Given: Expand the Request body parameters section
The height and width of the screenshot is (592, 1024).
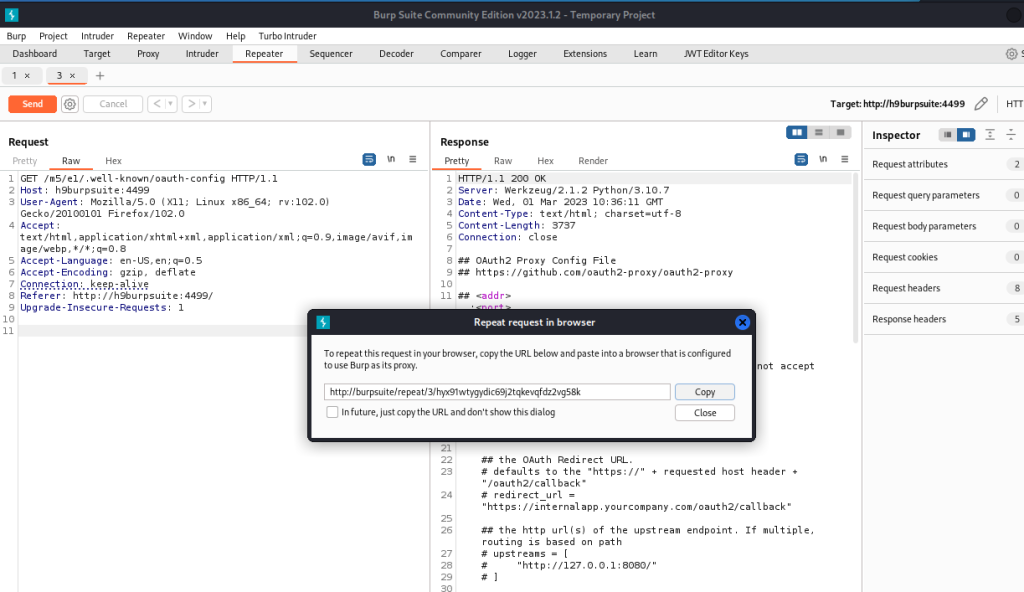Looking at the screenshot, I should point(944,226).
